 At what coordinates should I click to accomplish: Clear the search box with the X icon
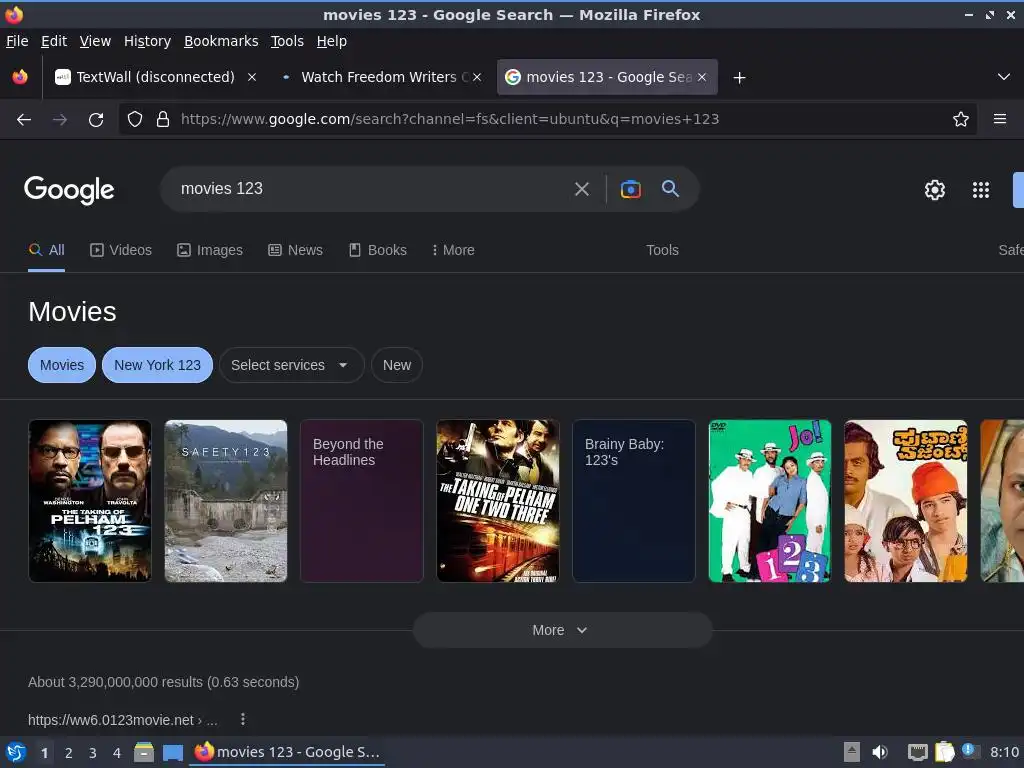(581, 189)
